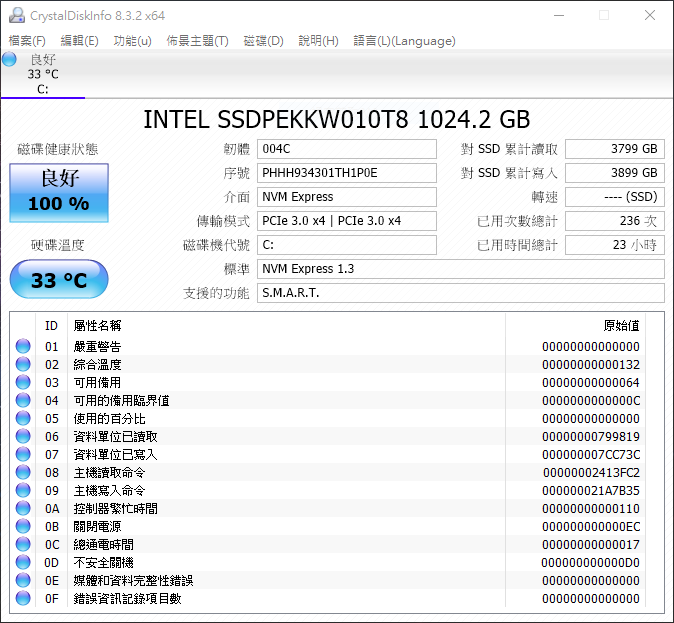Click the serial number field PHHH934301TH1P0E
Screen dimensions: 674x623
click(x=347, y=173)
